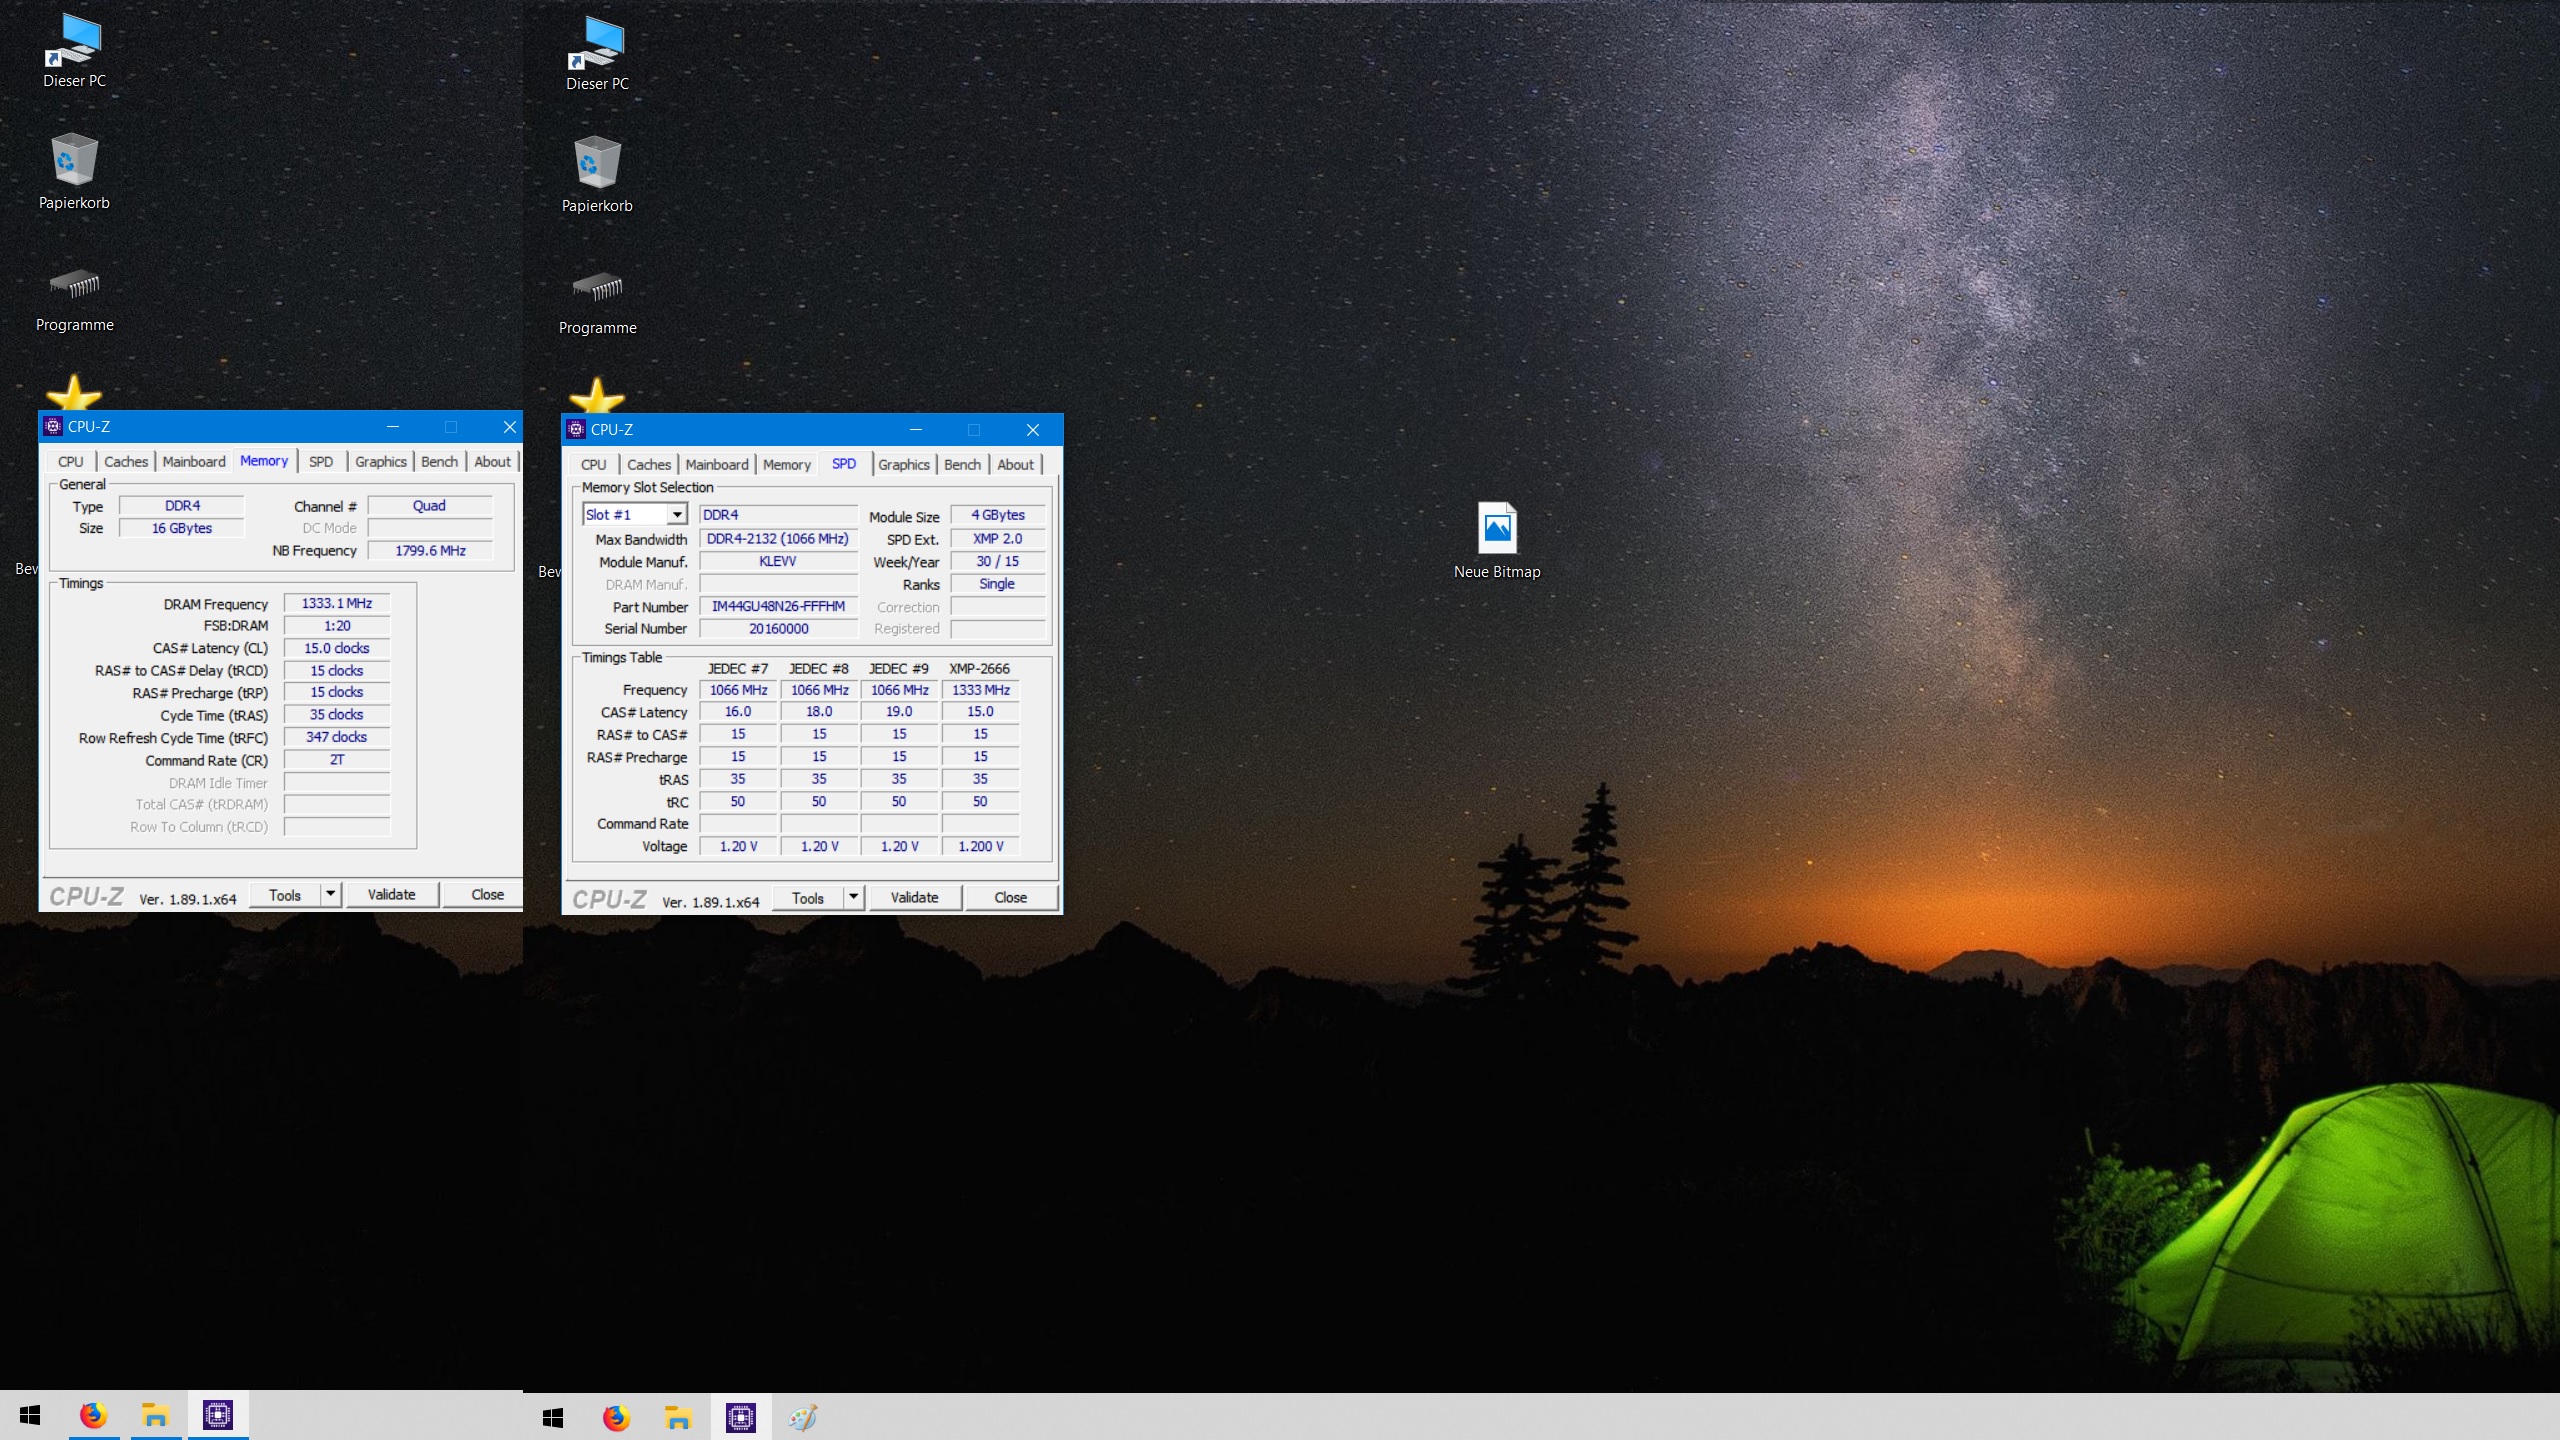Click the right Windows Start button

pyautogui.click(x=553, y=1417)
